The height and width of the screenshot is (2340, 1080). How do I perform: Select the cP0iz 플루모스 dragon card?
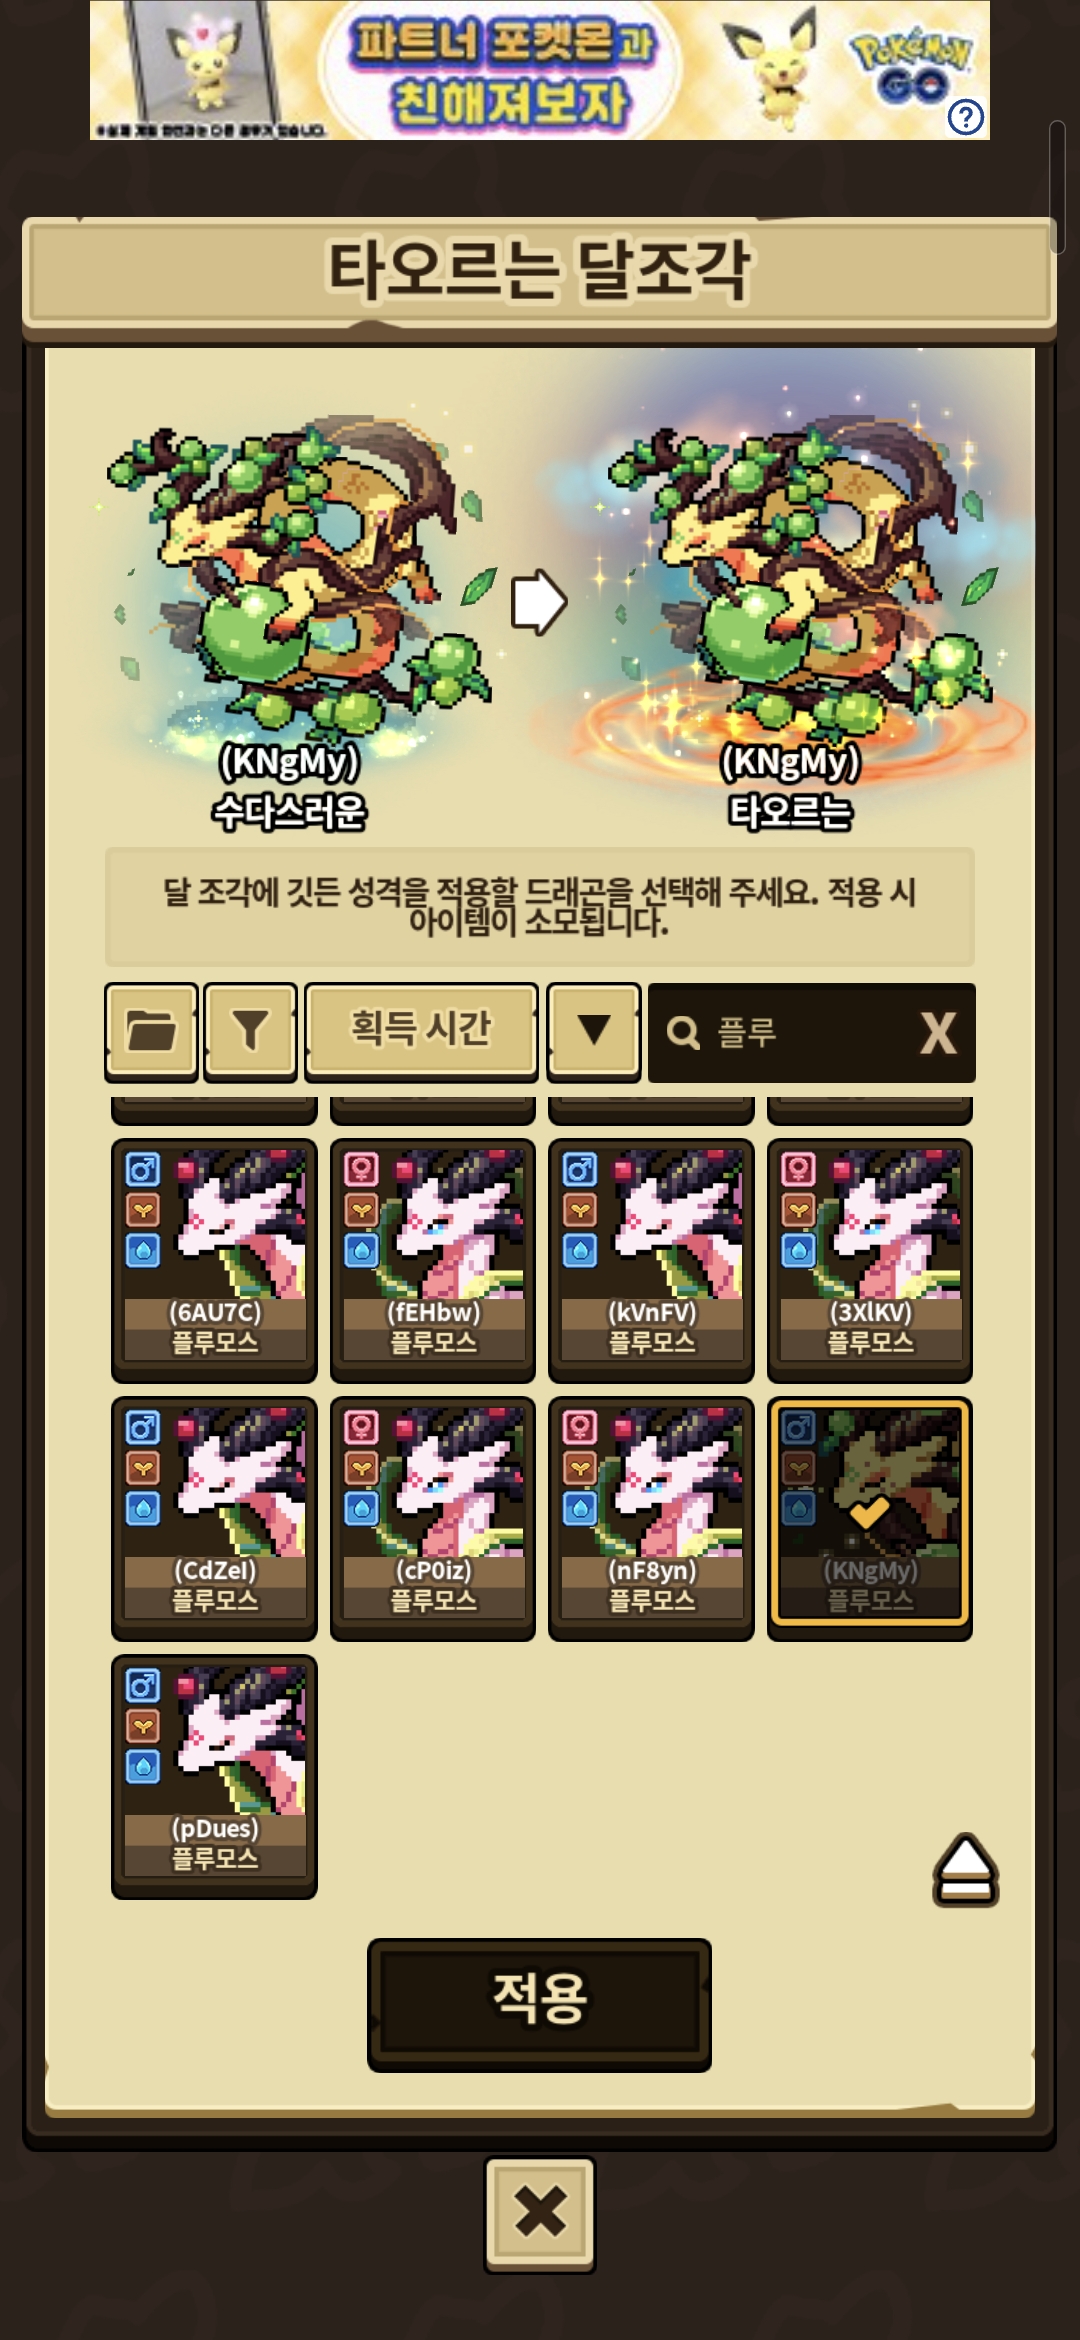click(433, 1518)
